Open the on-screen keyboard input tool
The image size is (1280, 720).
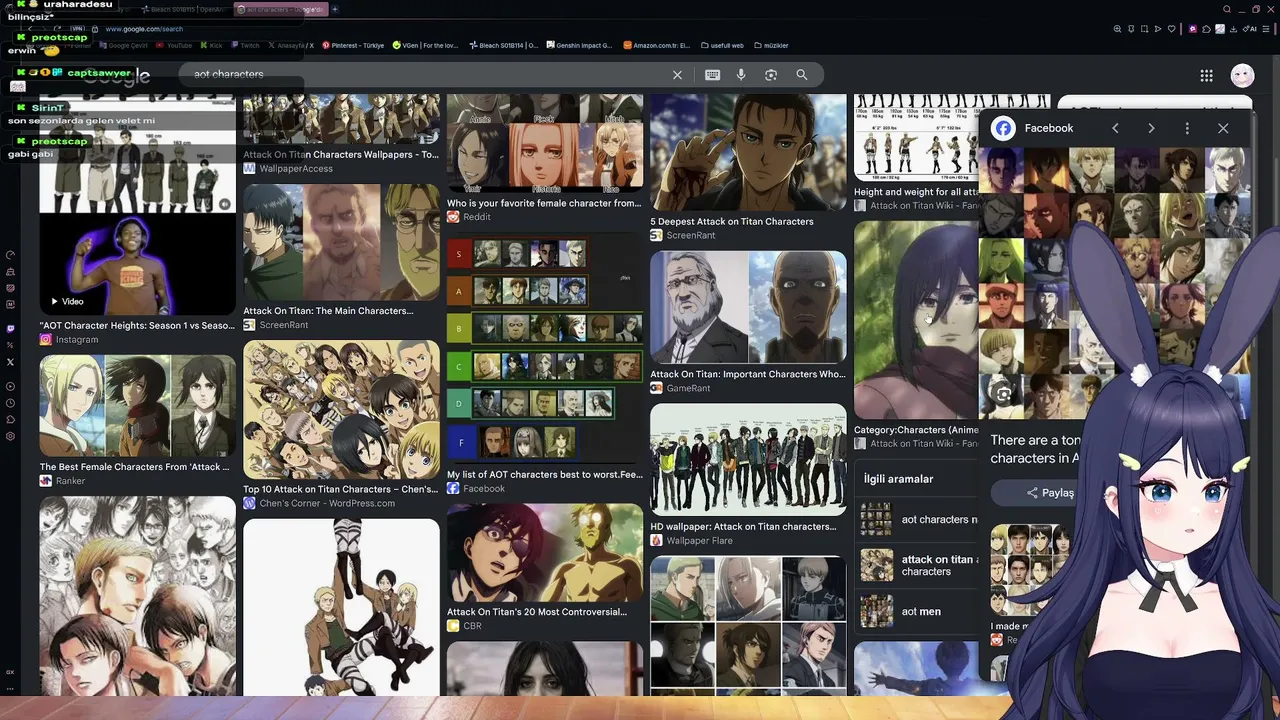click(x=713, y=75)
